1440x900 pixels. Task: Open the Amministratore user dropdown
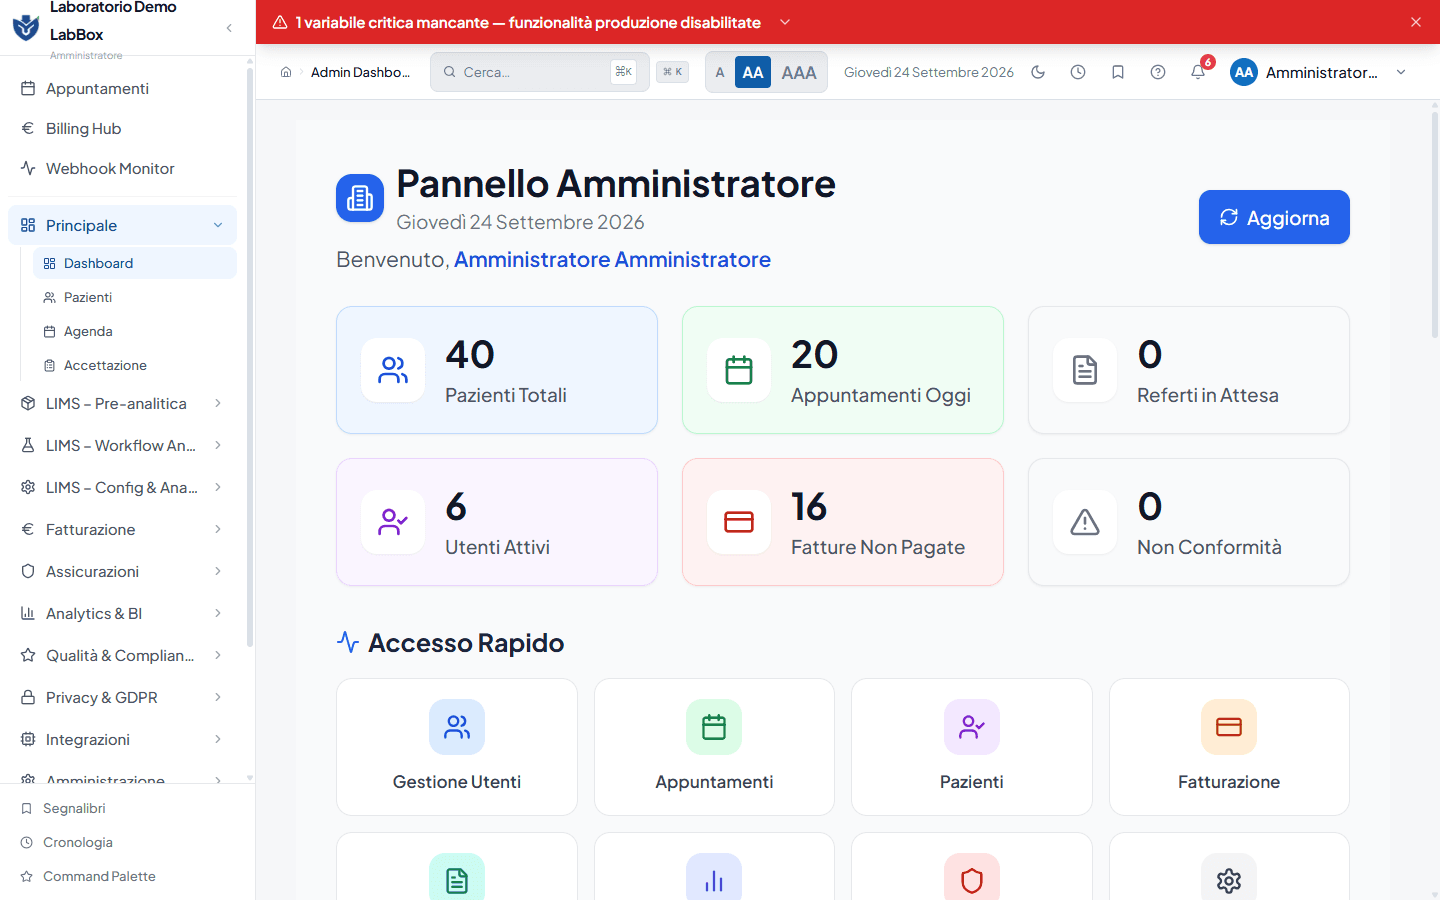coord(1319,72)
